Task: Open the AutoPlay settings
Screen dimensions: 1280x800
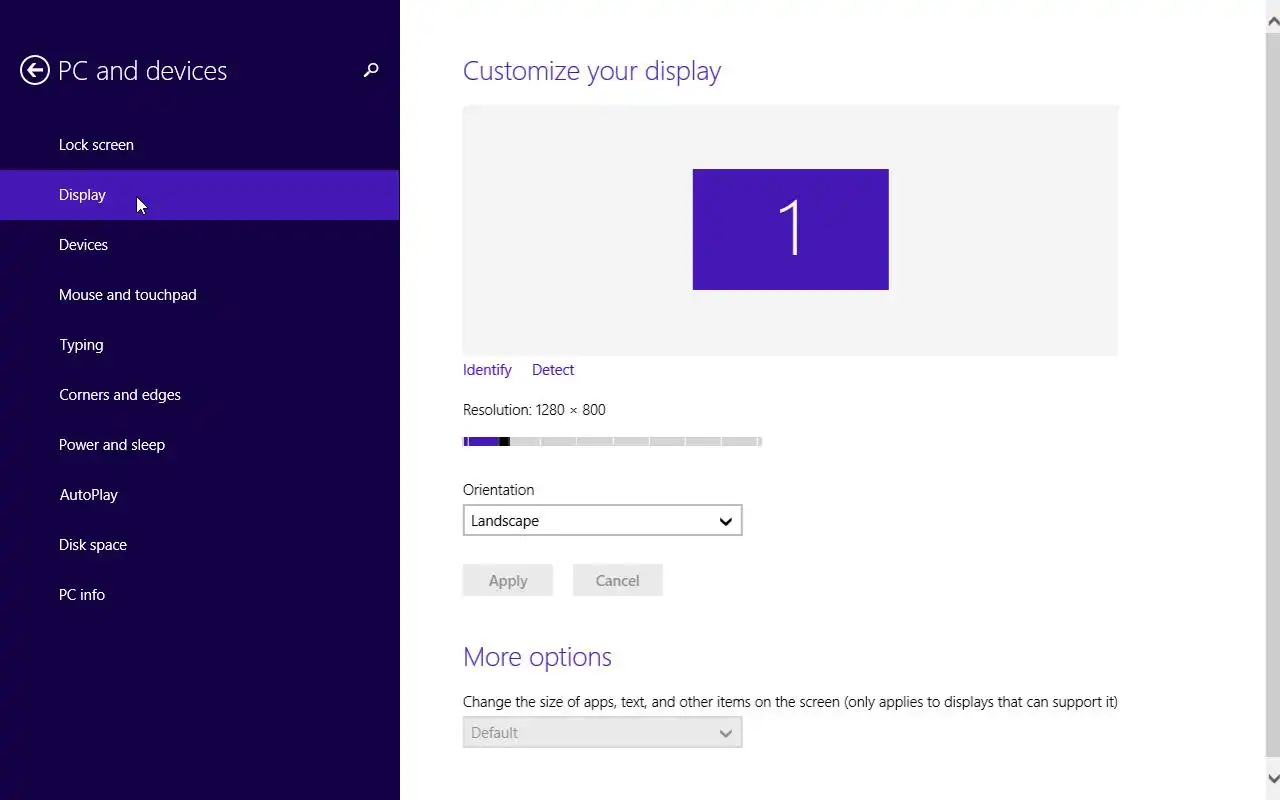Action: (x=200, y=495)
